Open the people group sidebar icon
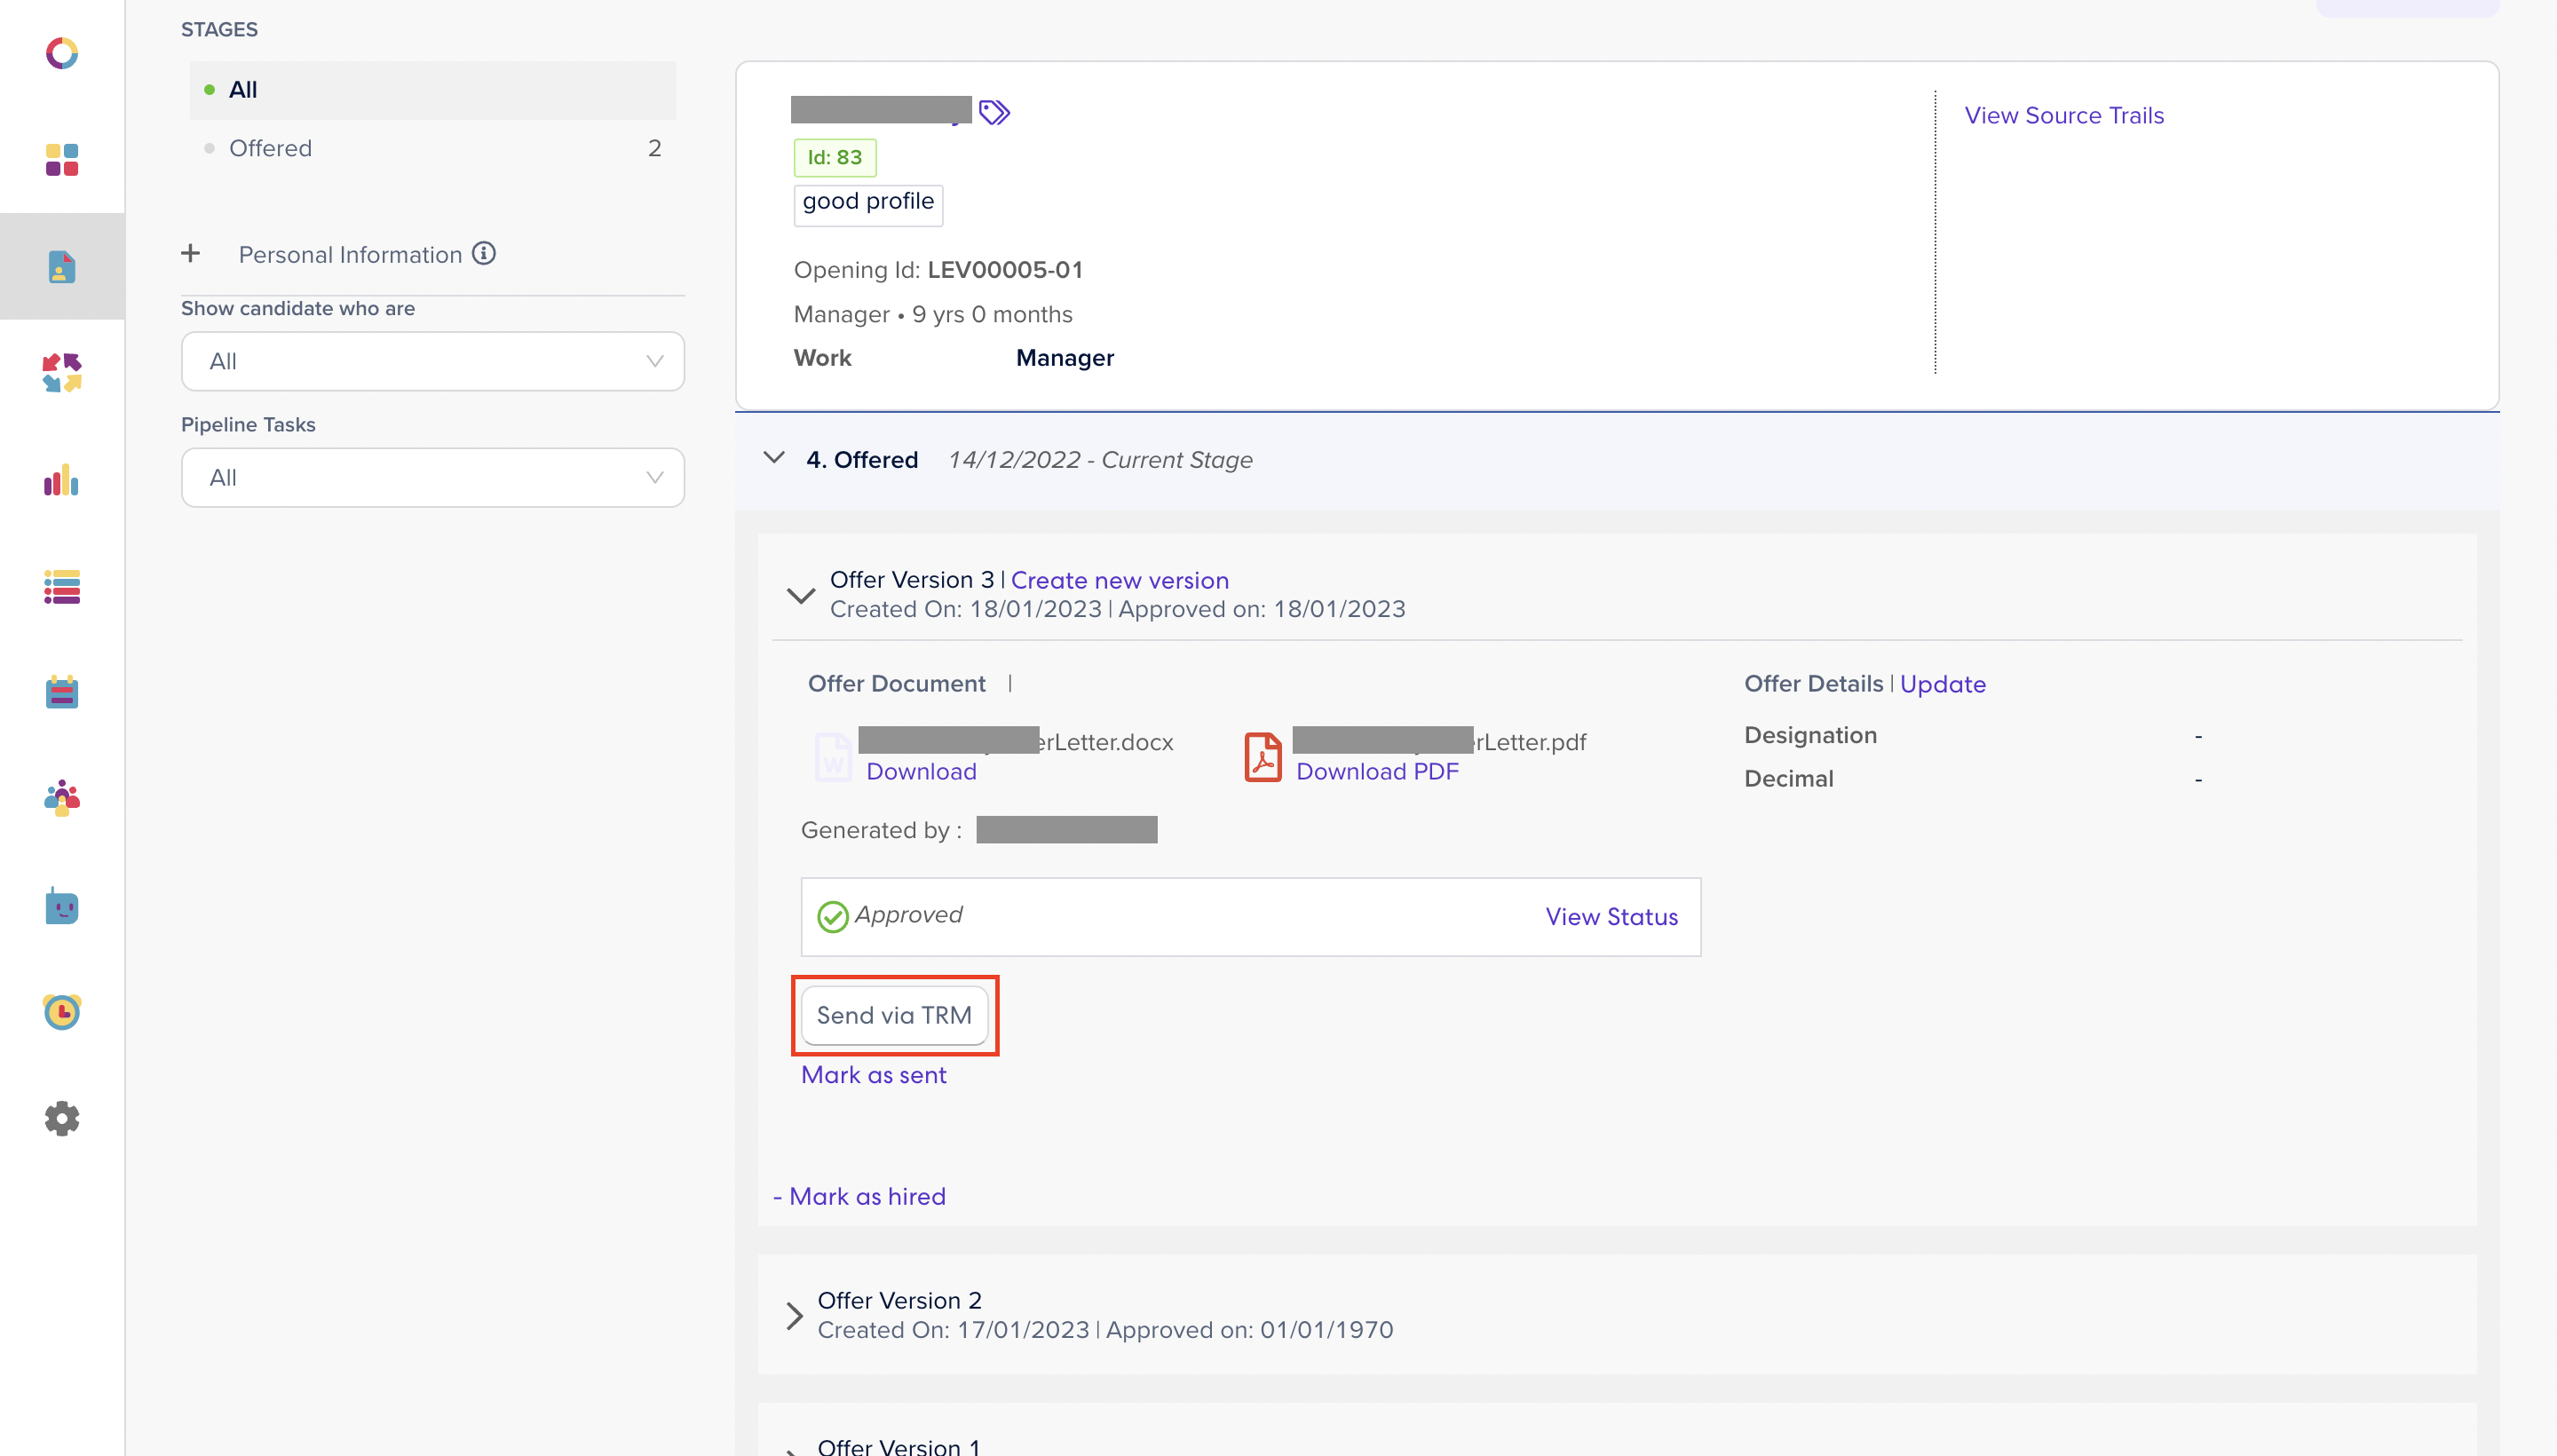2557x1456 pixels. pos(62,799)
